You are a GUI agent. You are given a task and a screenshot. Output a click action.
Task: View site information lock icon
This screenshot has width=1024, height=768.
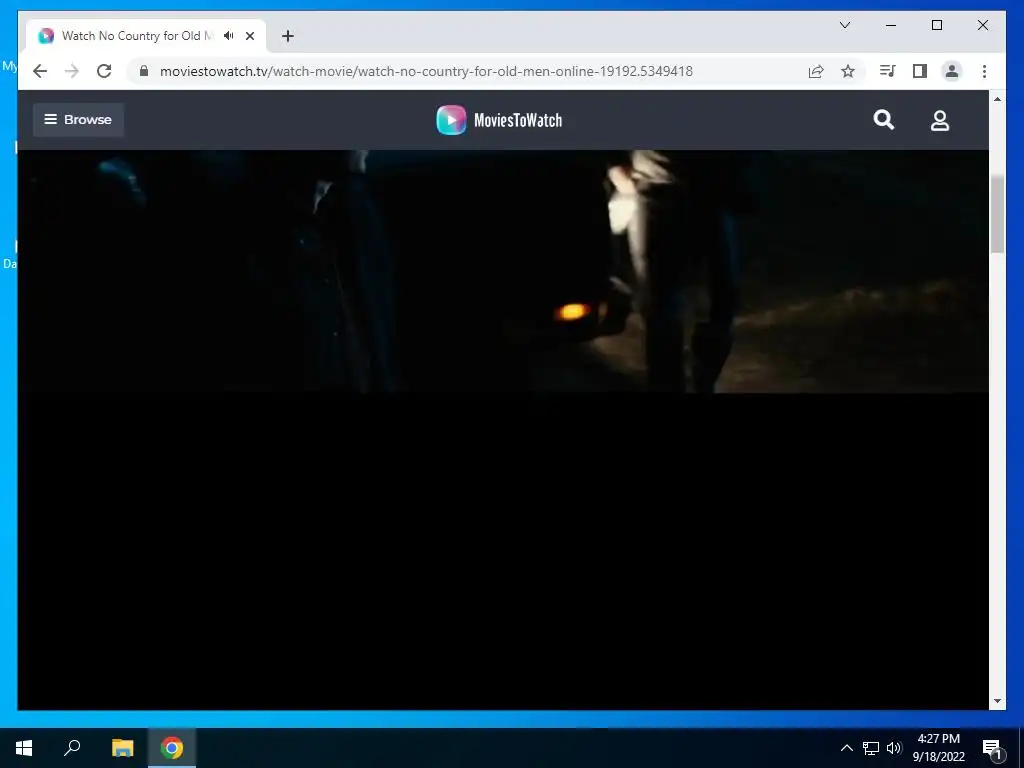click(144, 71)
